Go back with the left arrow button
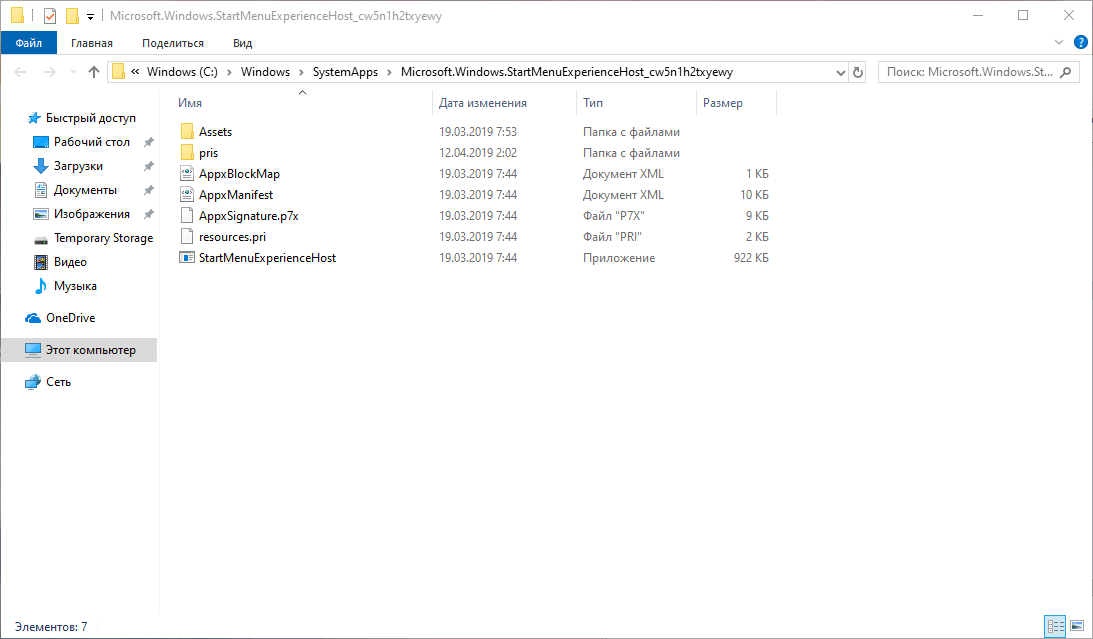Screen dimensions: 1093x639 [20, 72]
